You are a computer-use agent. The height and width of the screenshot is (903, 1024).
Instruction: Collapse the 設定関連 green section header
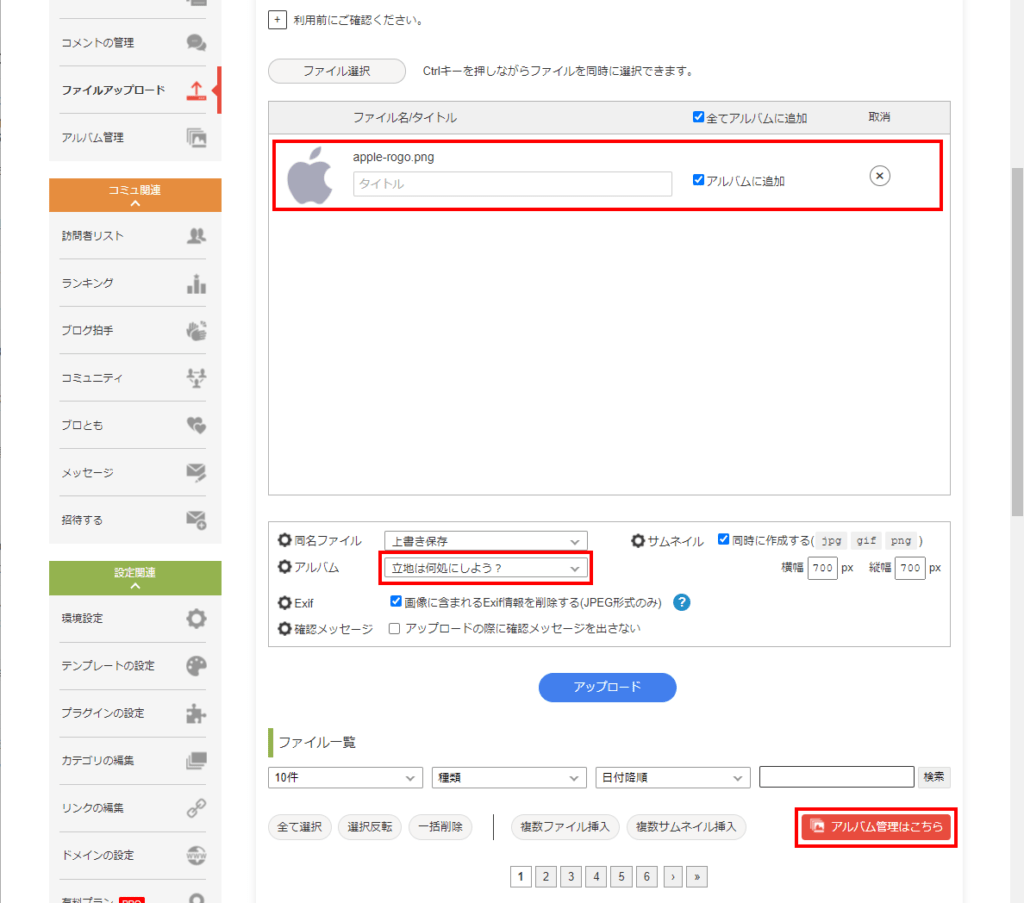(x=135, y=578)
